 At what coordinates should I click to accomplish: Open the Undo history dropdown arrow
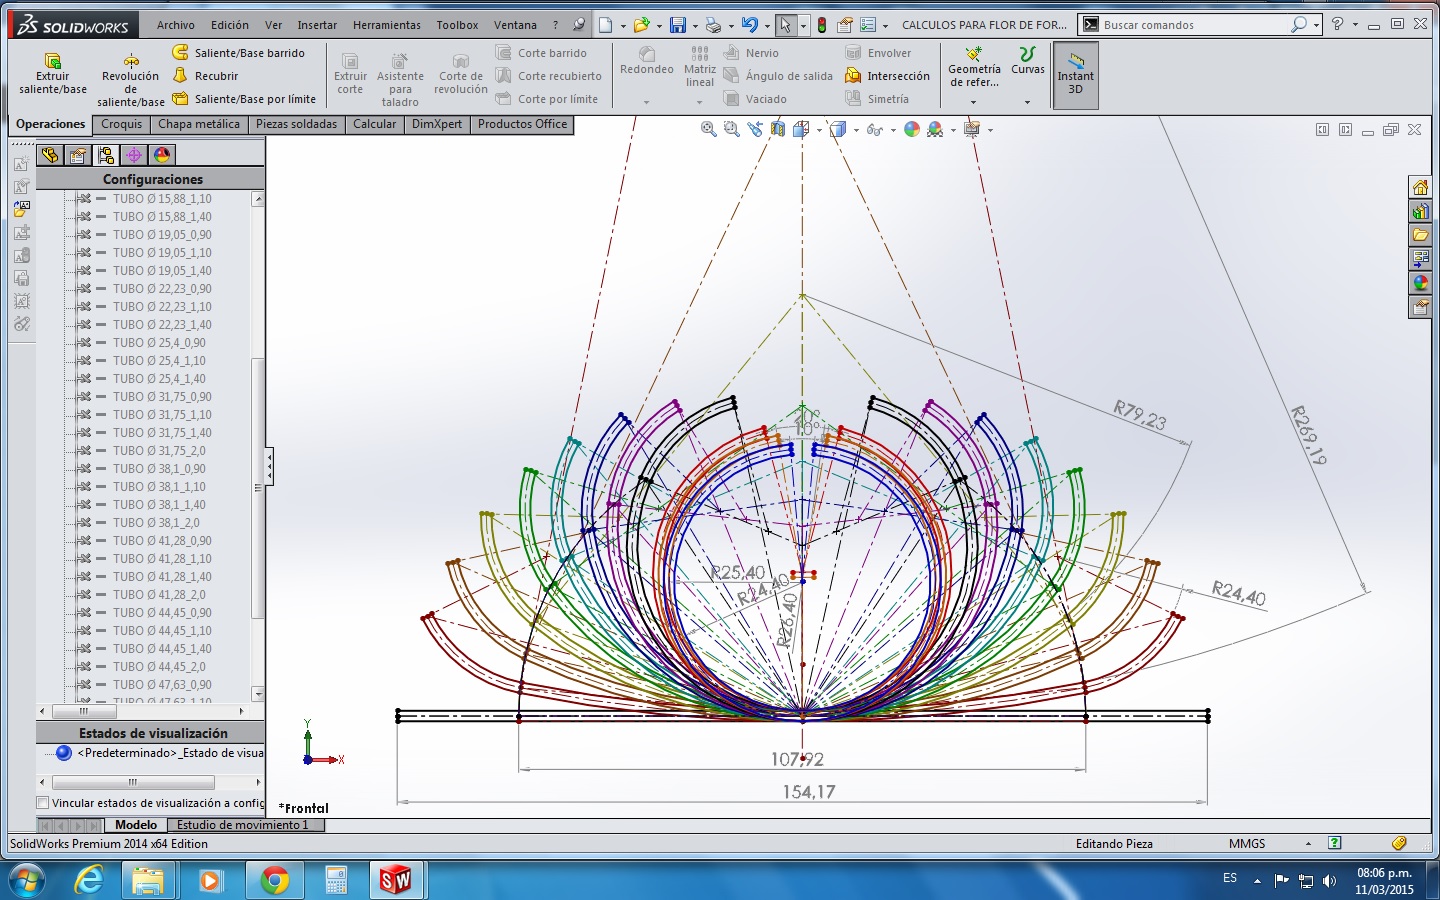pos(767,26)
